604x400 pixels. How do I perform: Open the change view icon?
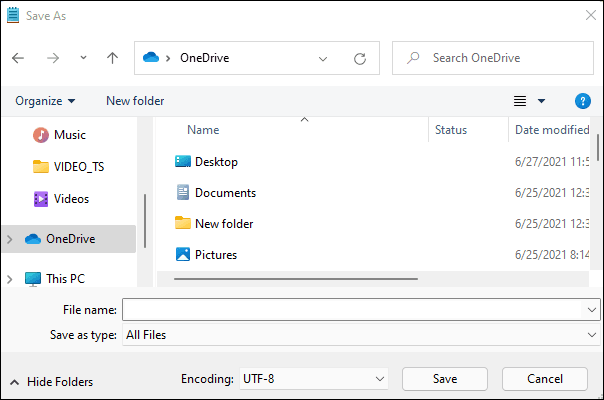click(x=520, y=101)
